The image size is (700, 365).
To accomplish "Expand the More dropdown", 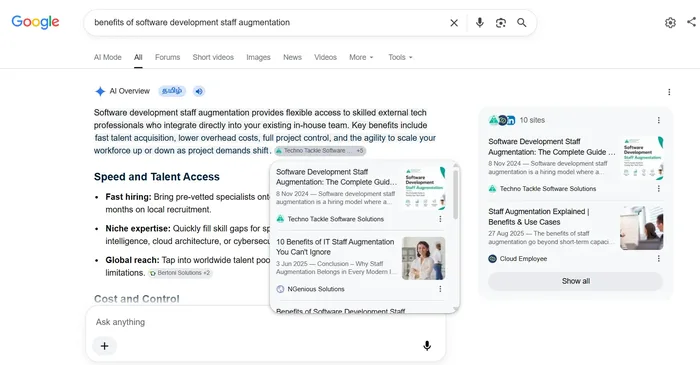I will tap(361, 57).
